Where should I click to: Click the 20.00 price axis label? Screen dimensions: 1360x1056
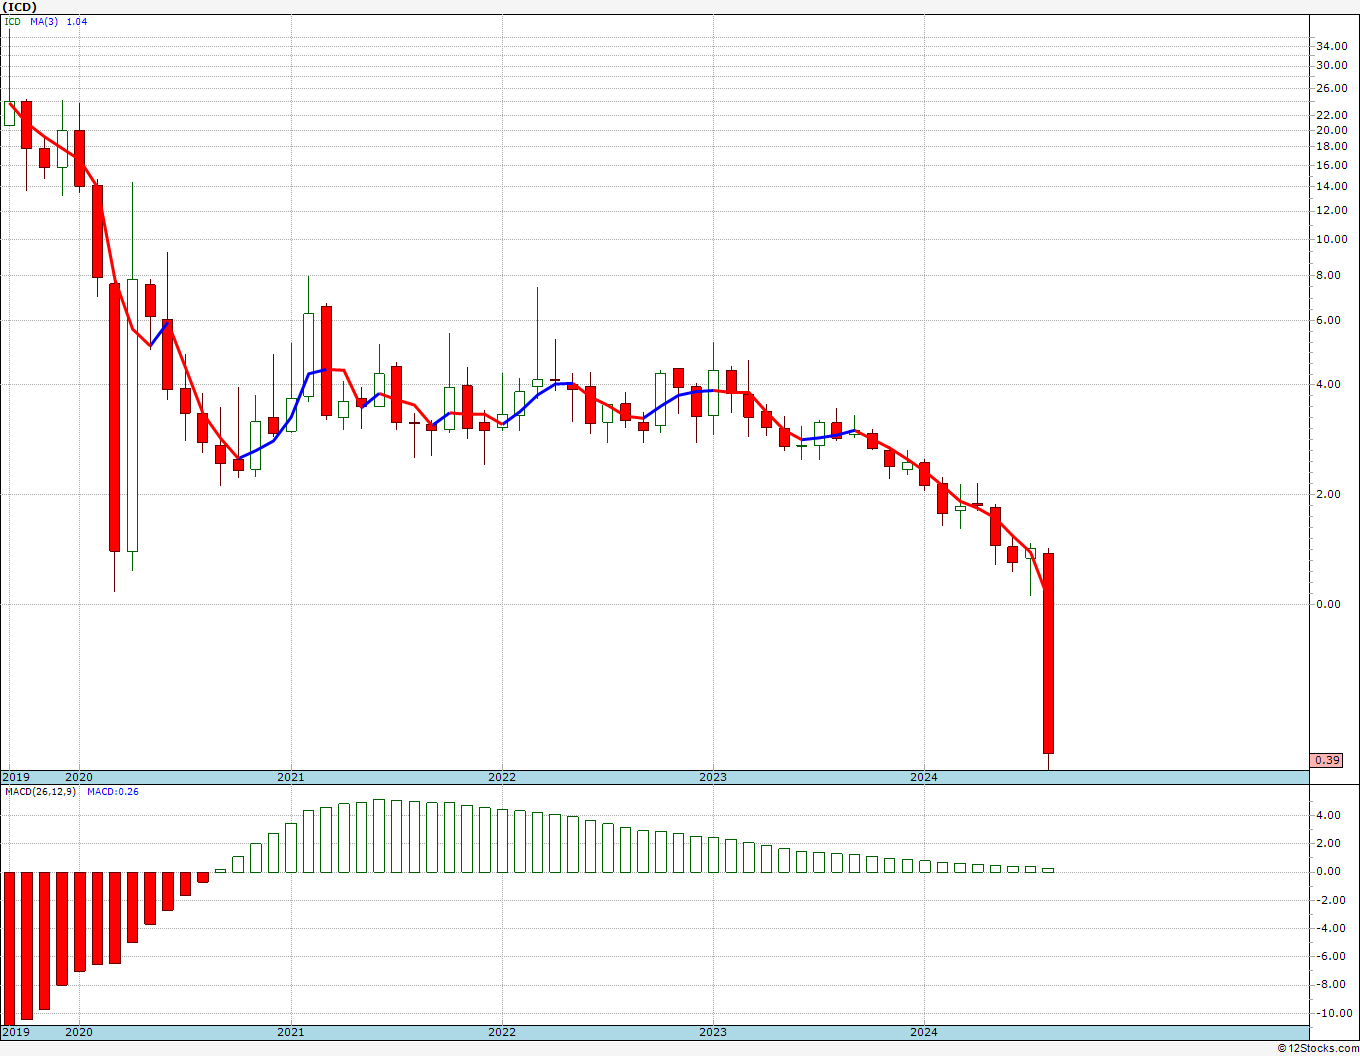tap(1331, 130)
